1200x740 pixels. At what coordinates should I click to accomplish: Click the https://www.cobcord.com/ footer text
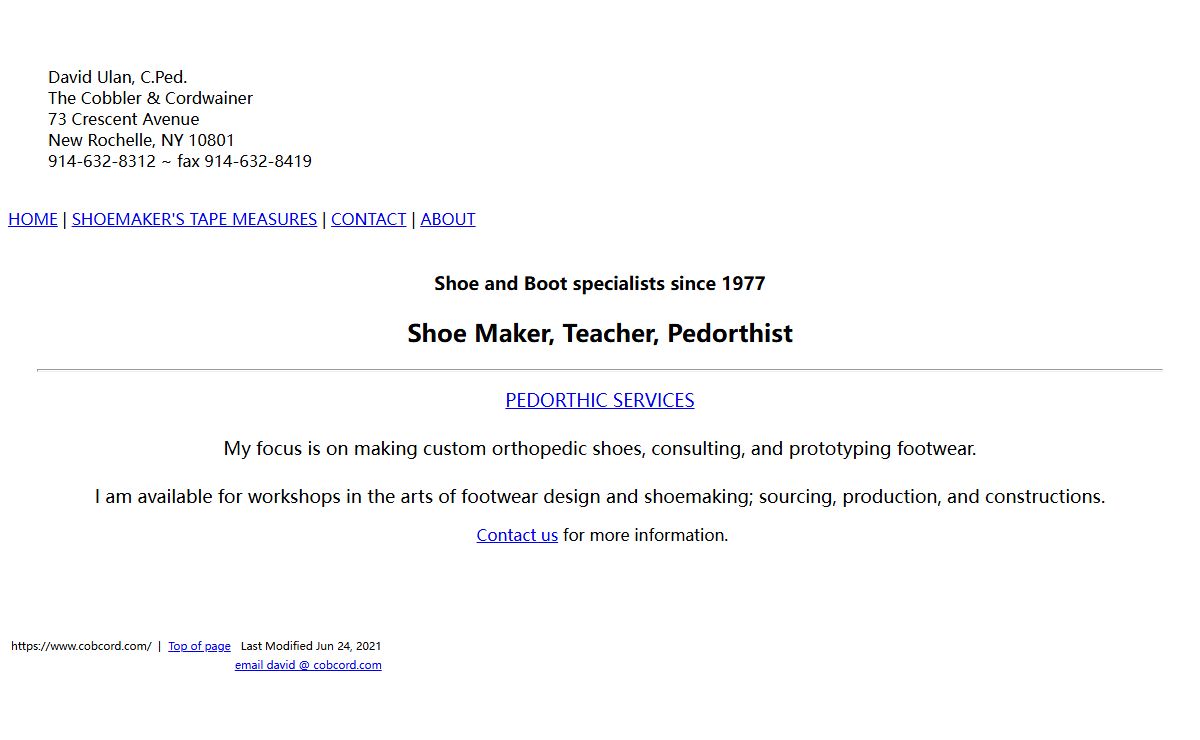pos(81,646)
